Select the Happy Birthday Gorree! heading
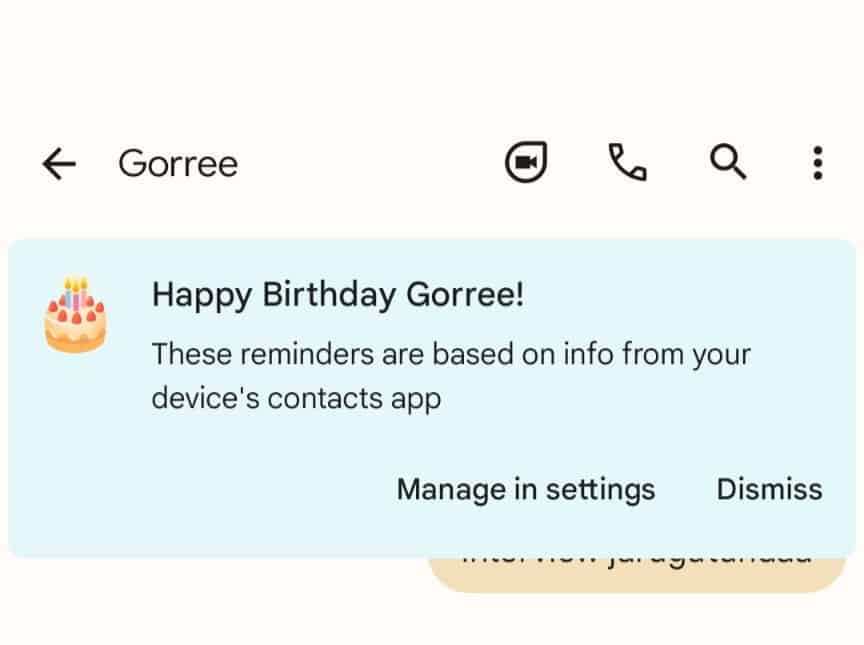This screenshot has width=864, height=645. coord(337,295)
